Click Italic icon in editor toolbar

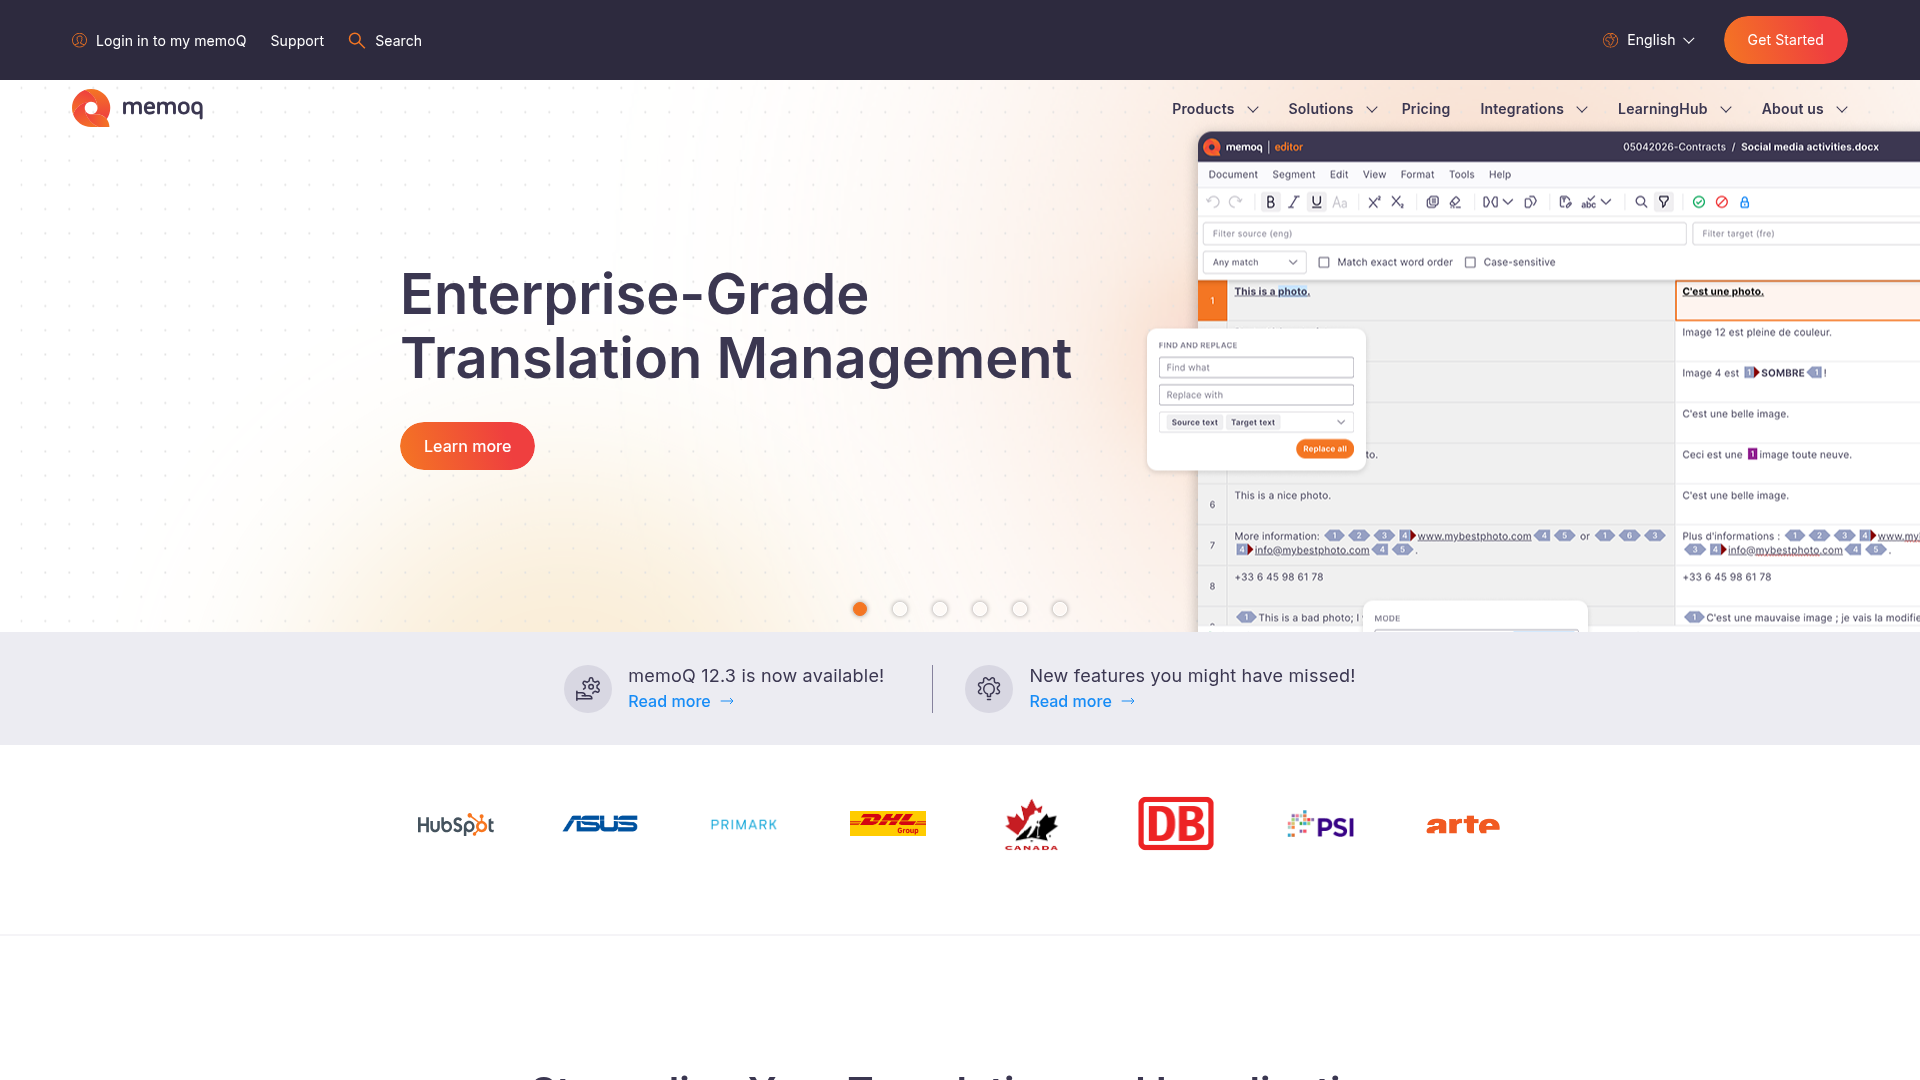[x=1293, y=202]
